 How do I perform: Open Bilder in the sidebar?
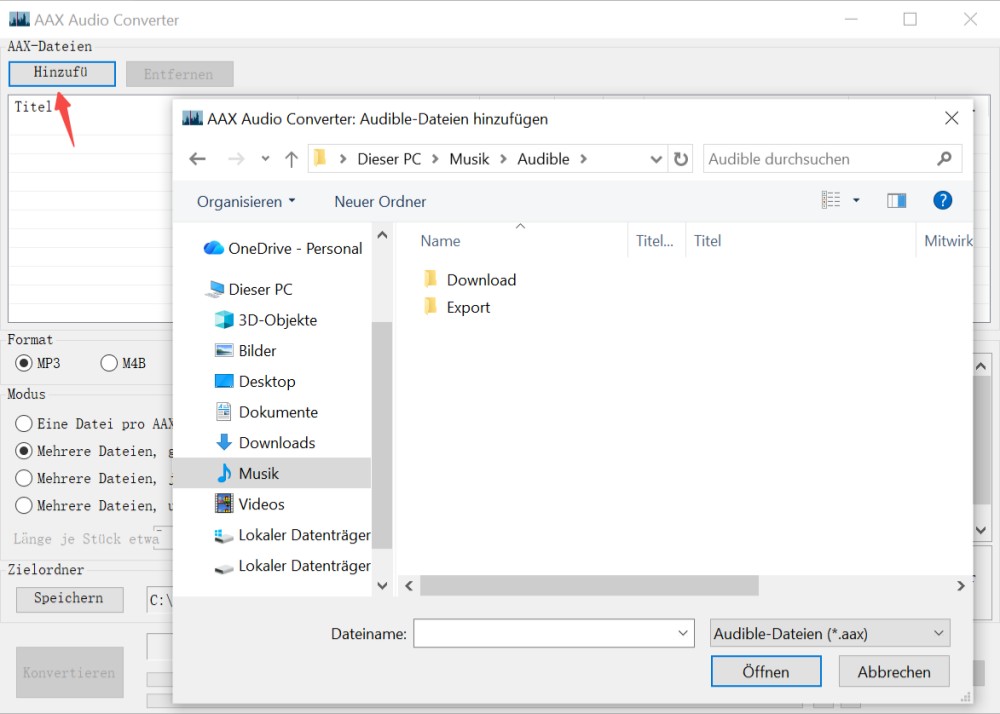click(x=246, y=351)
